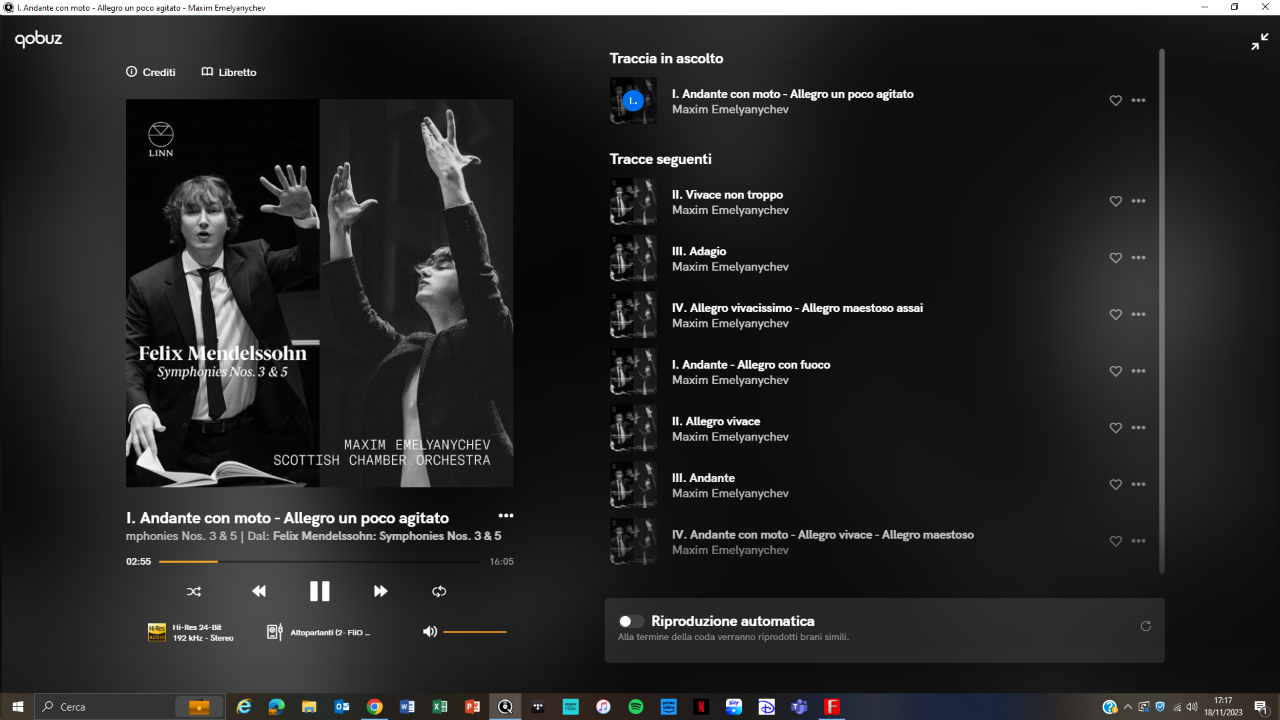Open the options menu for II. Allegro vivace
The width and height of the screenshot is (1280, 720).
point(1138,428)
